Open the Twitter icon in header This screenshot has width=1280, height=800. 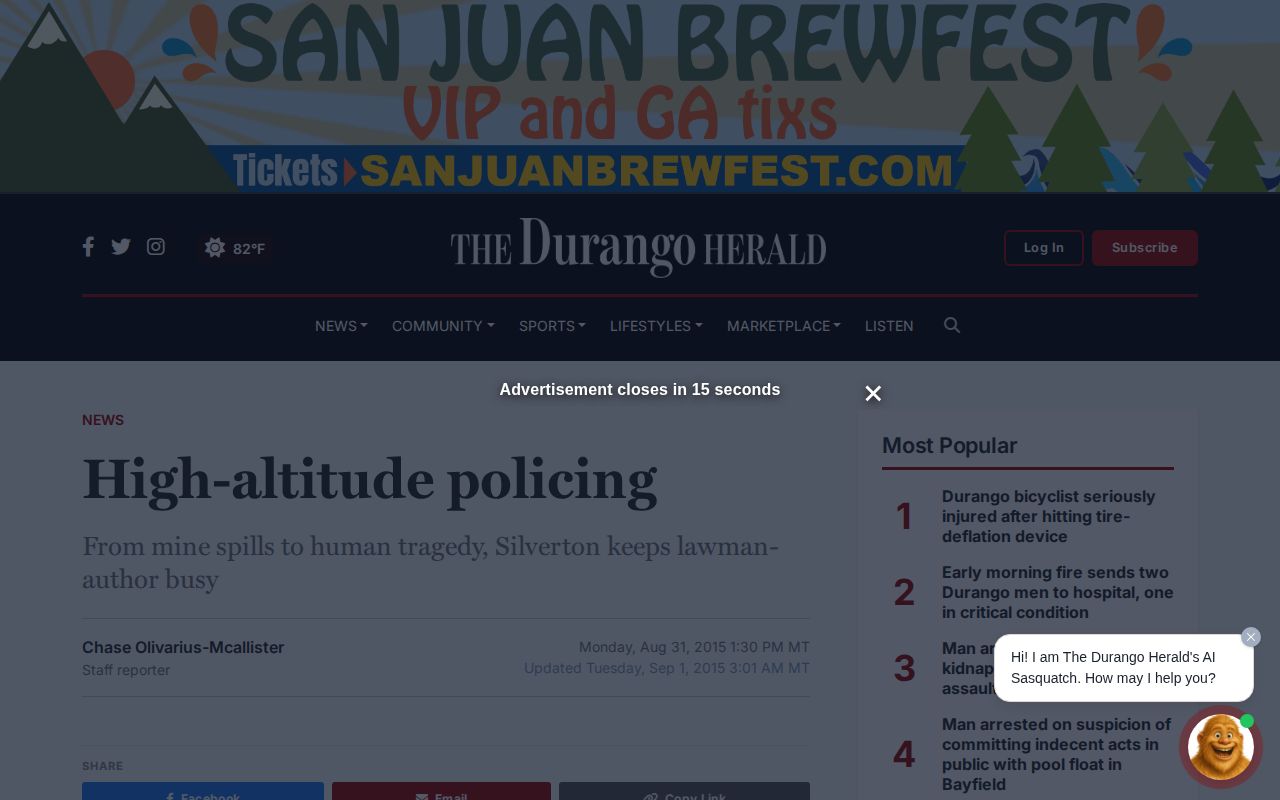click(x=121, y=247)
